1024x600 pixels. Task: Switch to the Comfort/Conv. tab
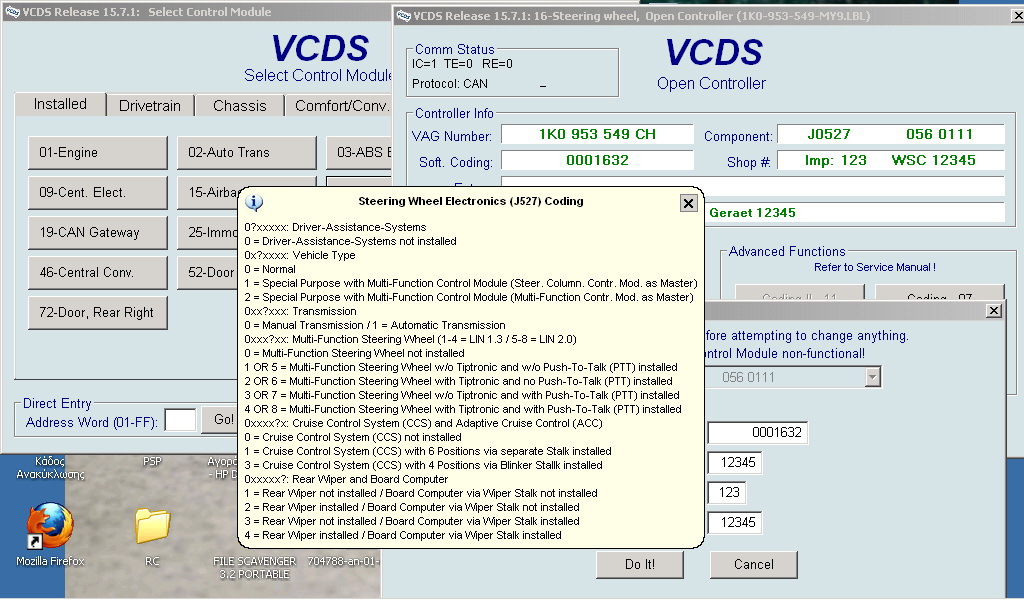coord(340,106)
